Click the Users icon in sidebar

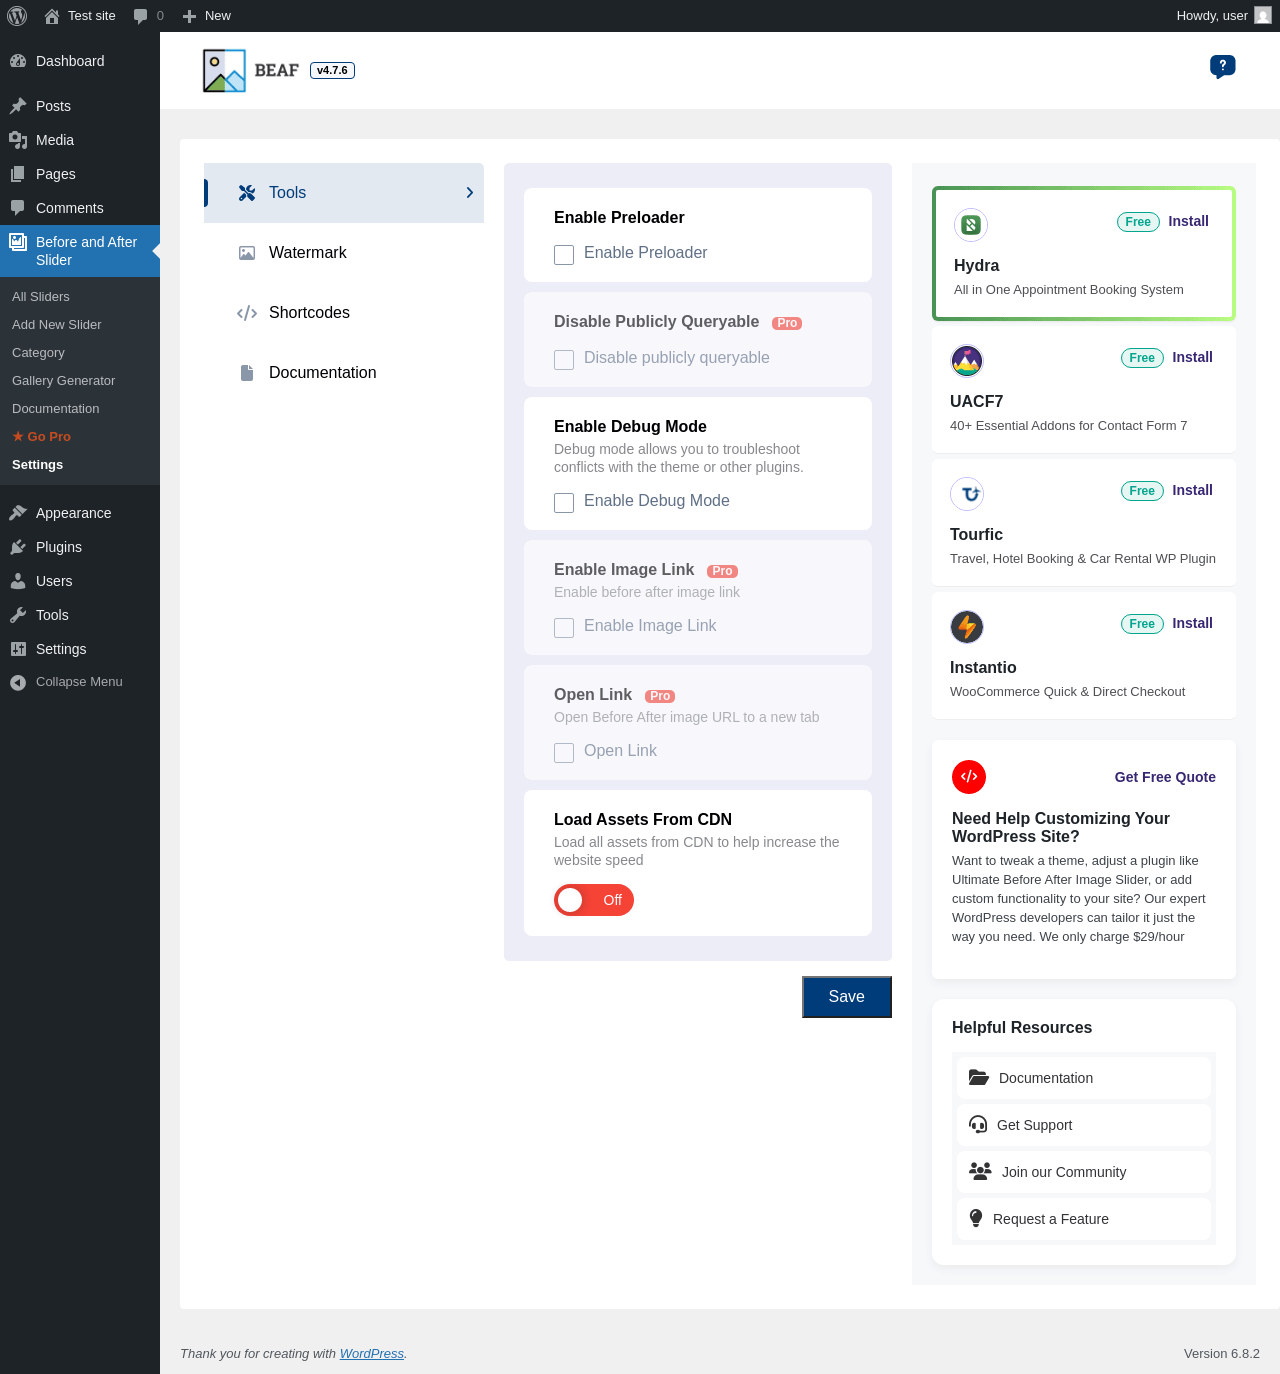18,581
